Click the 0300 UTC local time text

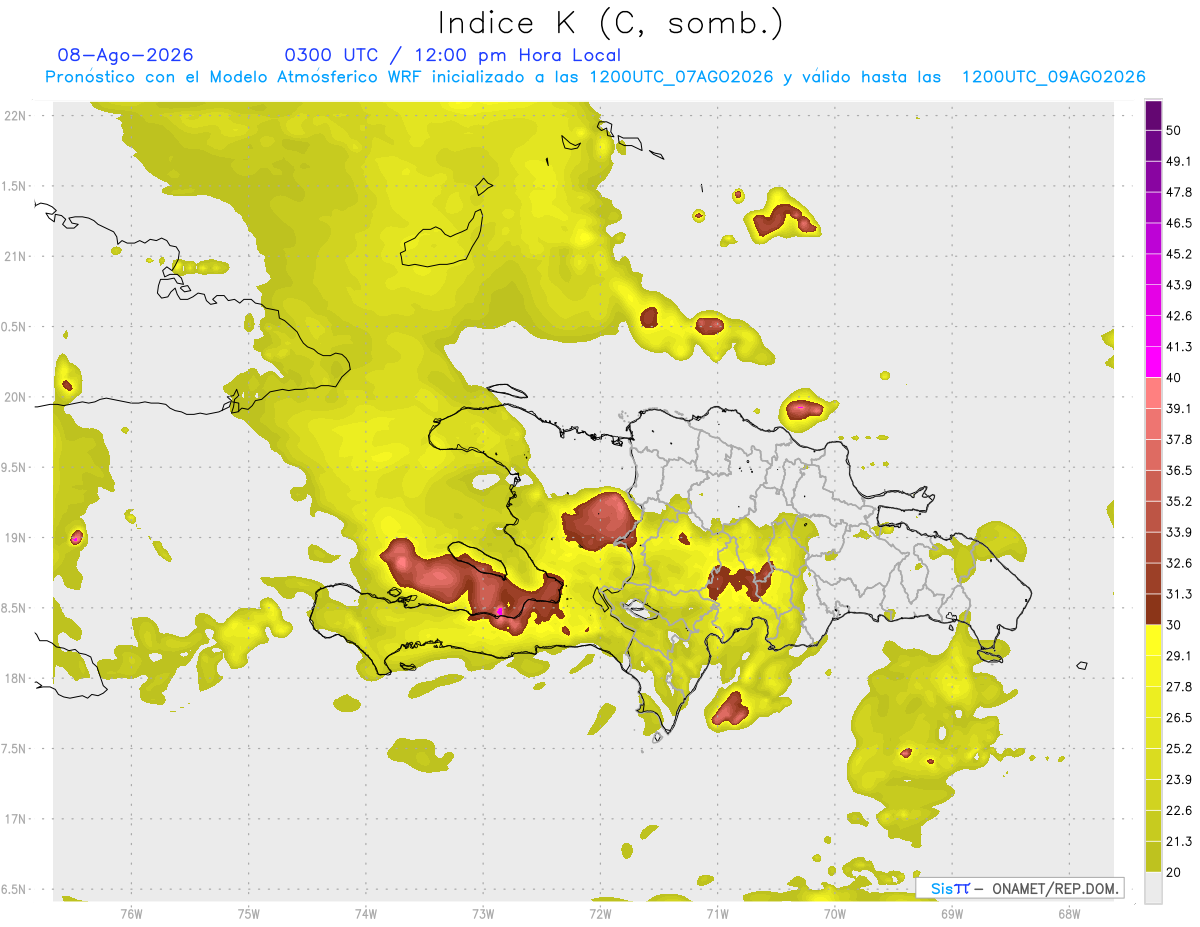pos(453,55)
